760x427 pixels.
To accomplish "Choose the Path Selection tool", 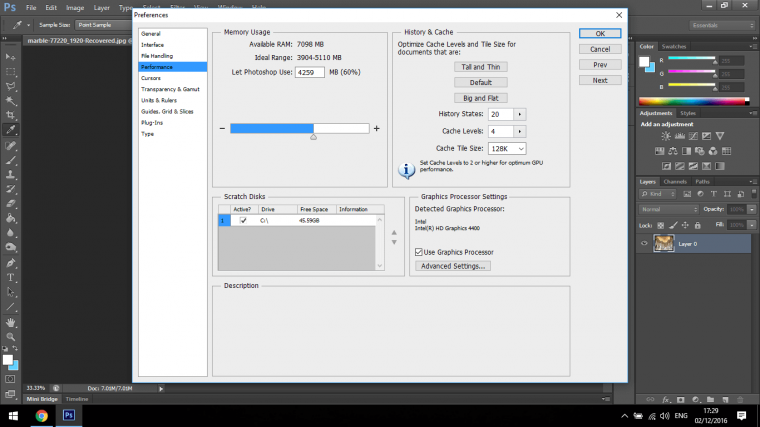I will click(x=10, y=292).
